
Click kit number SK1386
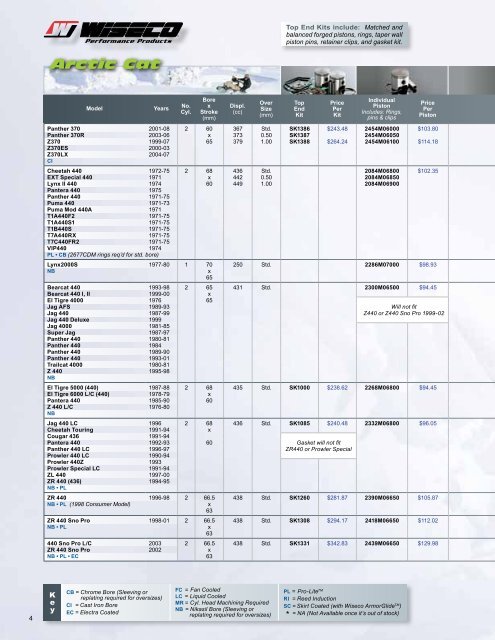pos(300,129)
